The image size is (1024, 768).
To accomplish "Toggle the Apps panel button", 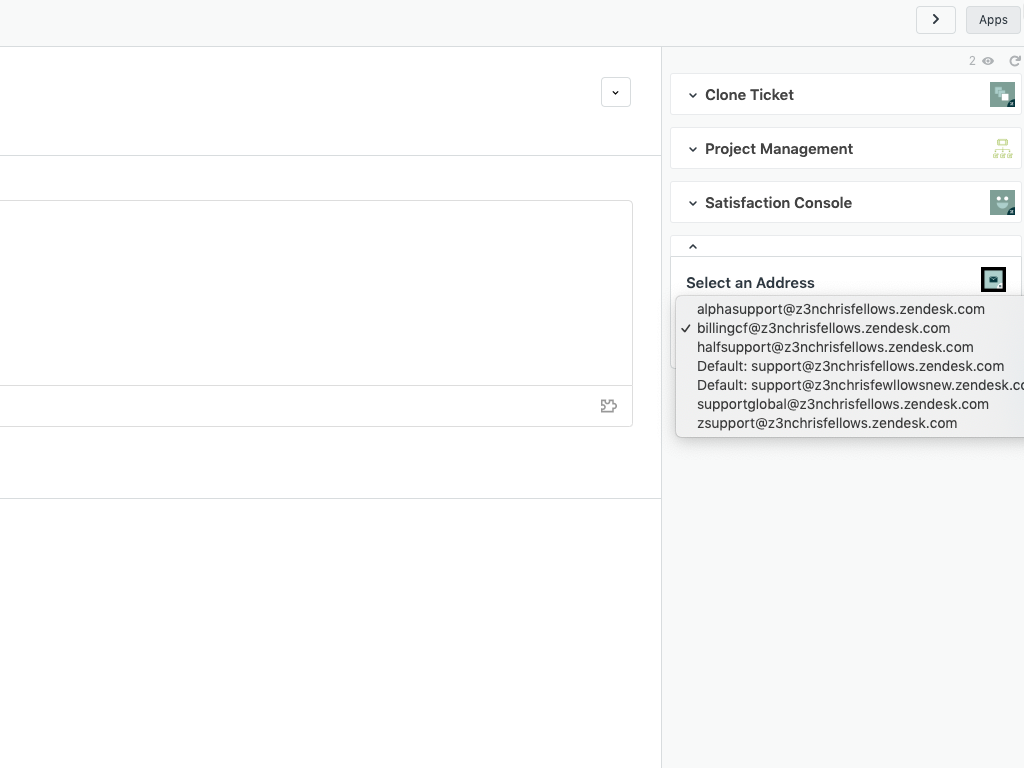I will tap(993, 20).
